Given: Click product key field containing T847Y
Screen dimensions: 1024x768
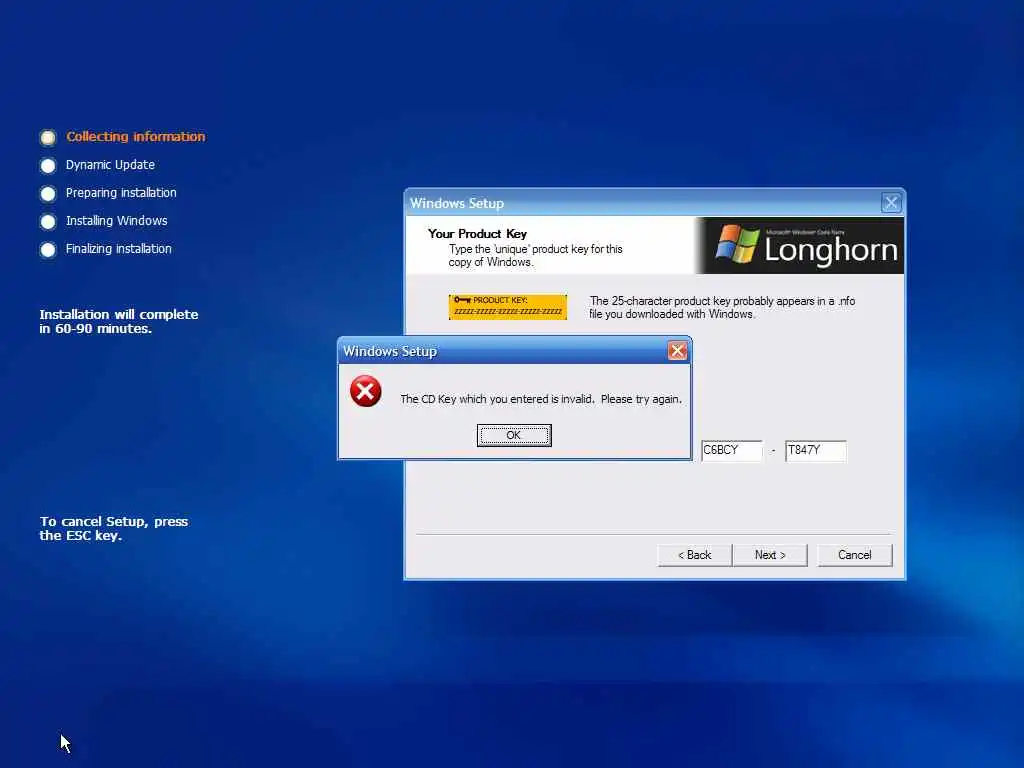Looking at the screenshot, I should (816, 451).
